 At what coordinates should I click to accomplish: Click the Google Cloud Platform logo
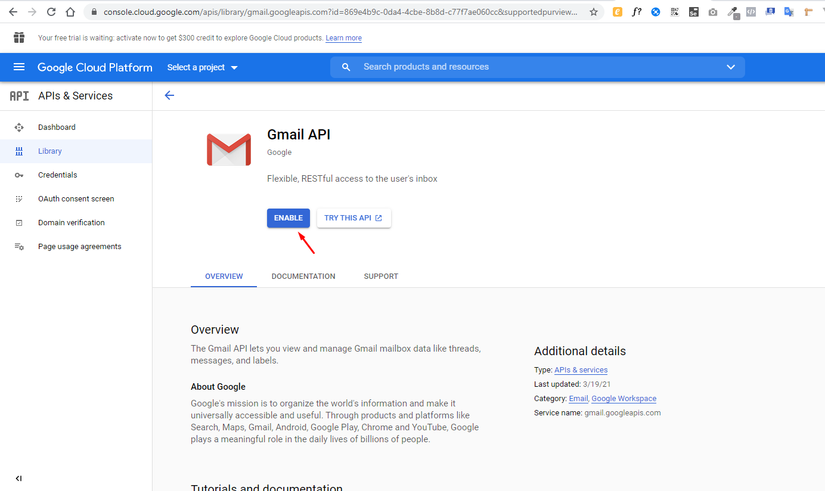(95, 67)
